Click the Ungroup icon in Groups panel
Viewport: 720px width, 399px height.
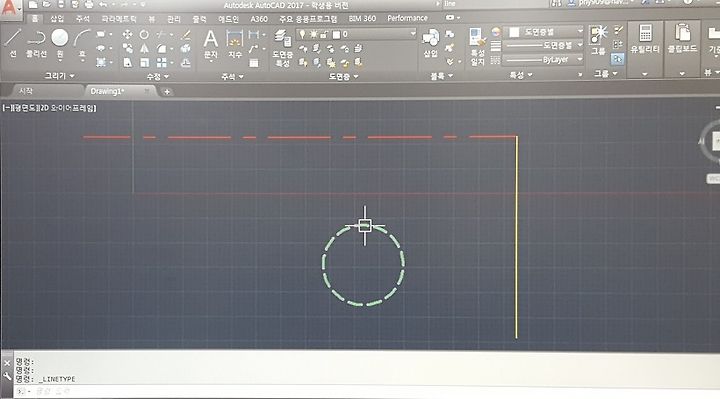pos(618,31)
